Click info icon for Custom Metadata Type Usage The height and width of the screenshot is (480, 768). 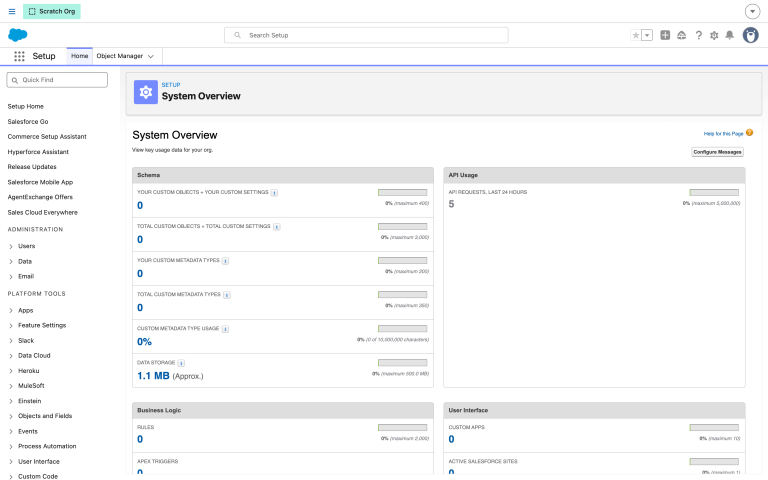coord(225,329)
